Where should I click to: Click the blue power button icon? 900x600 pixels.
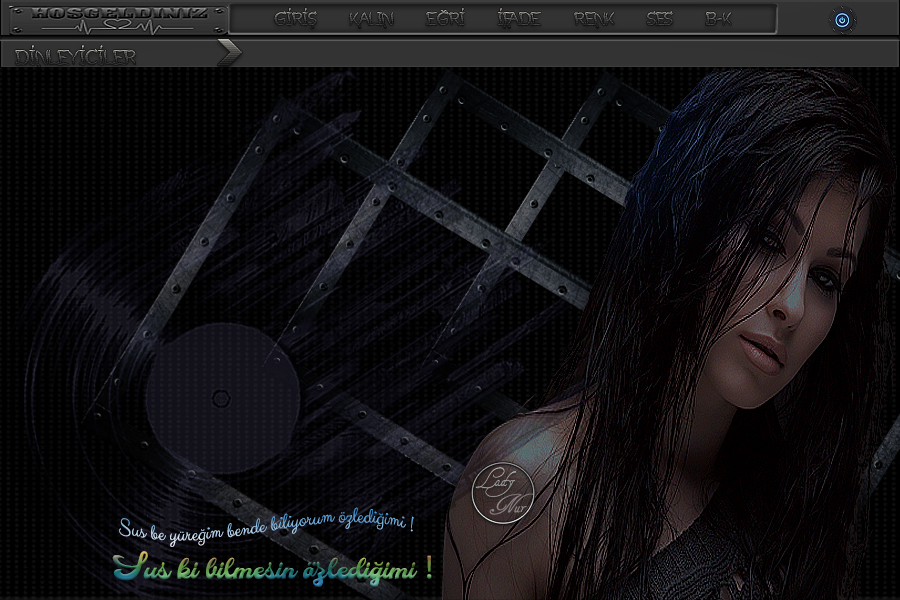[842, 19]
